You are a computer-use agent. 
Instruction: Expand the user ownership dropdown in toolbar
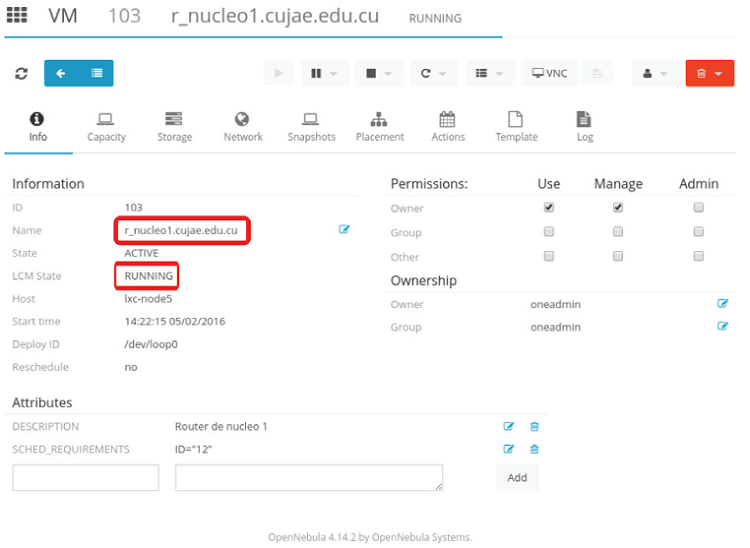[x=654, y=74]
